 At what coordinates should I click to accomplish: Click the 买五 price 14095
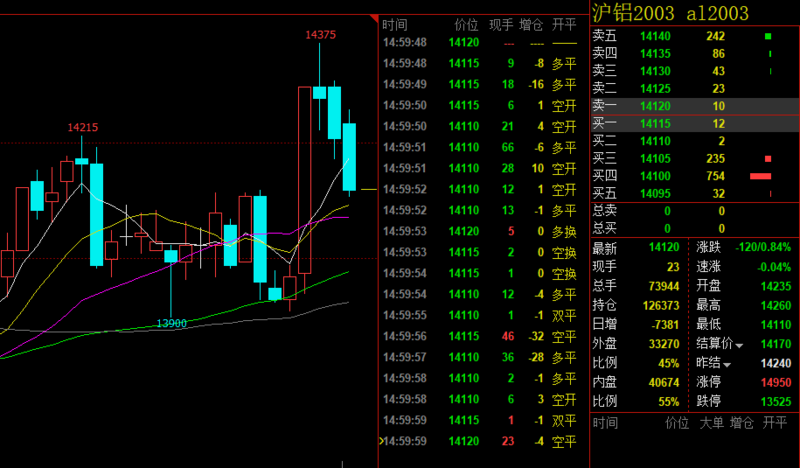point(655,193)
